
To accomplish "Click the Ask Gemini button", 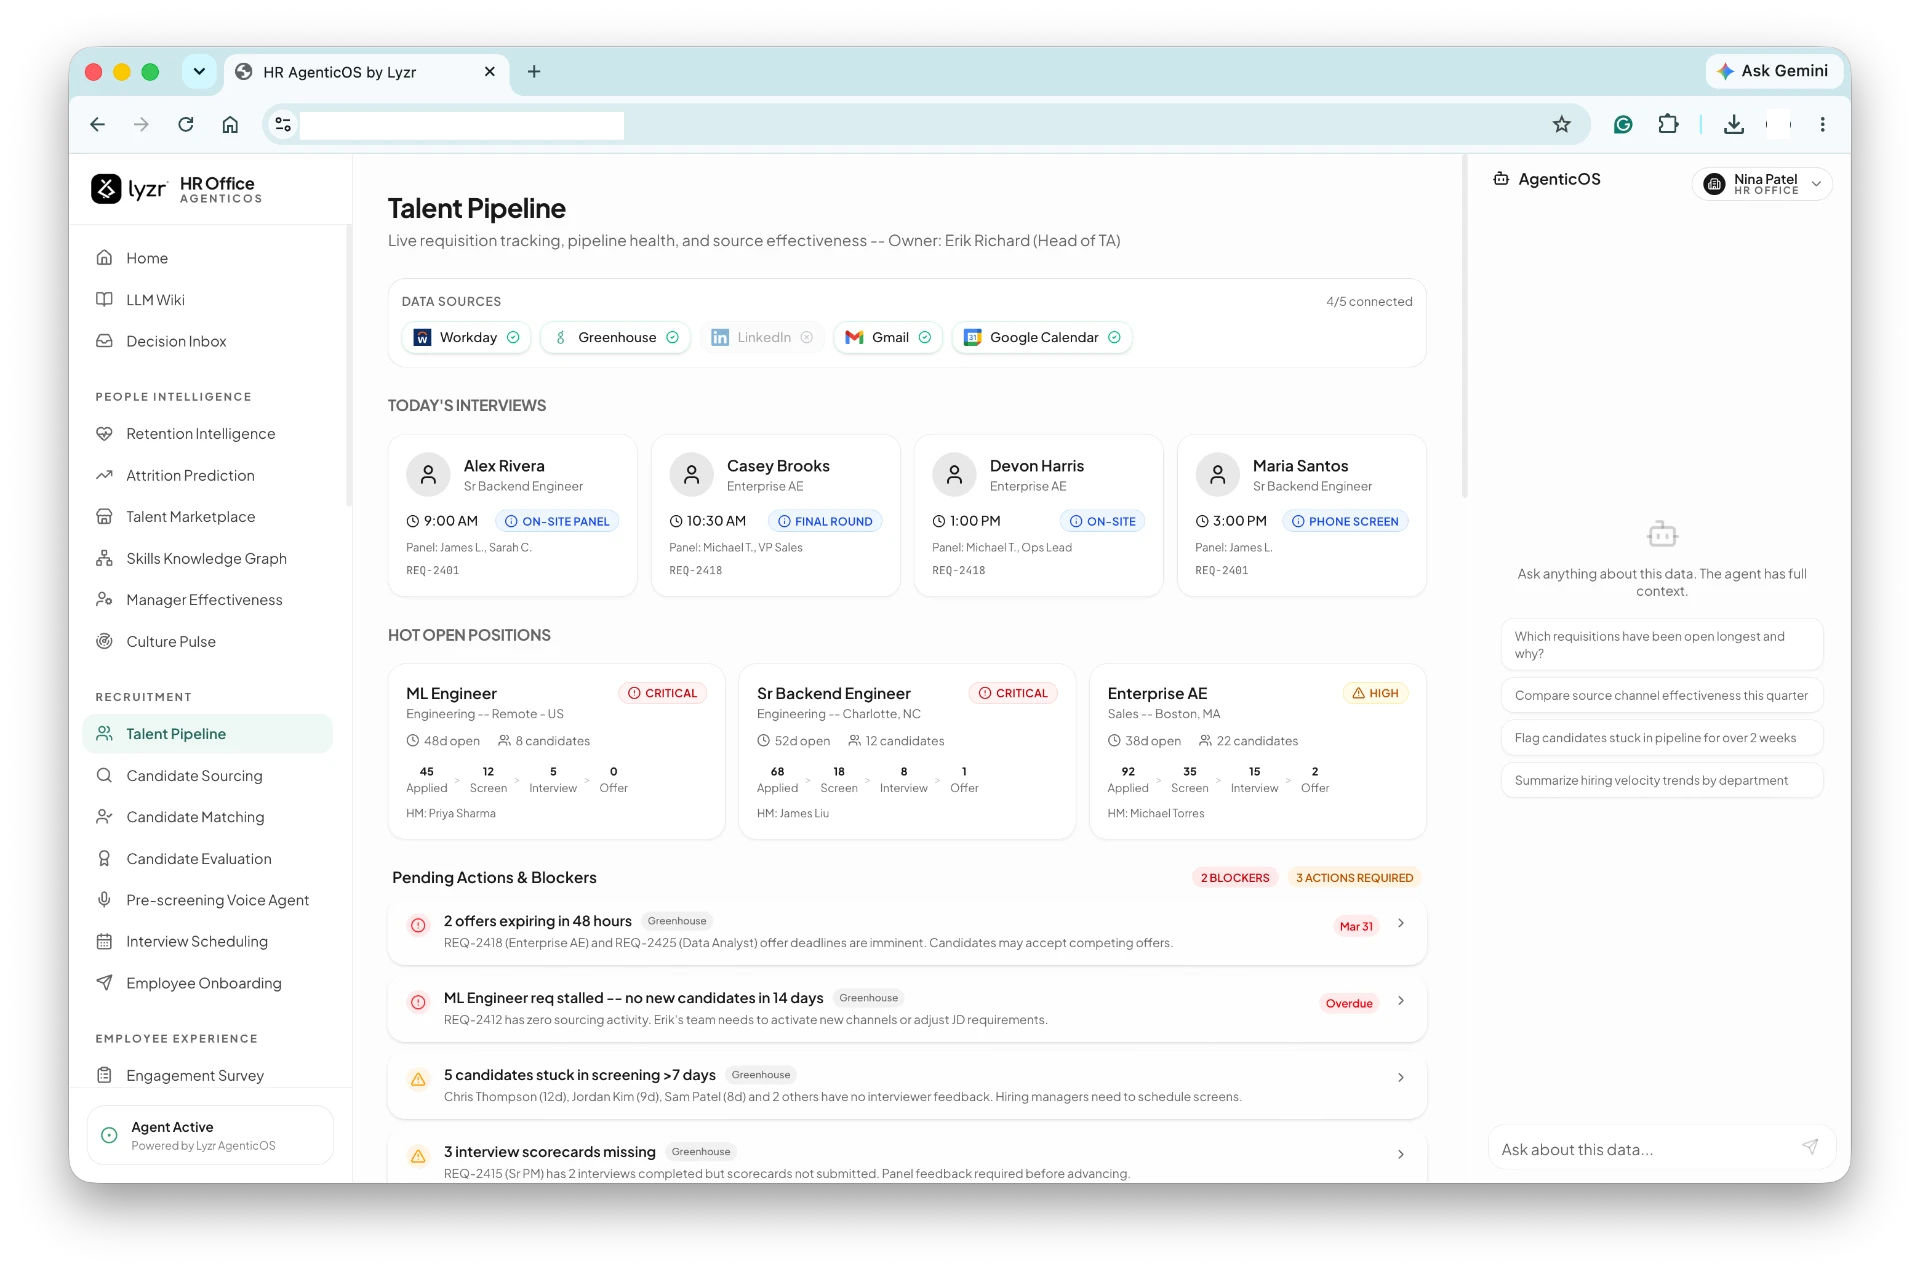I will point(1772,71).
